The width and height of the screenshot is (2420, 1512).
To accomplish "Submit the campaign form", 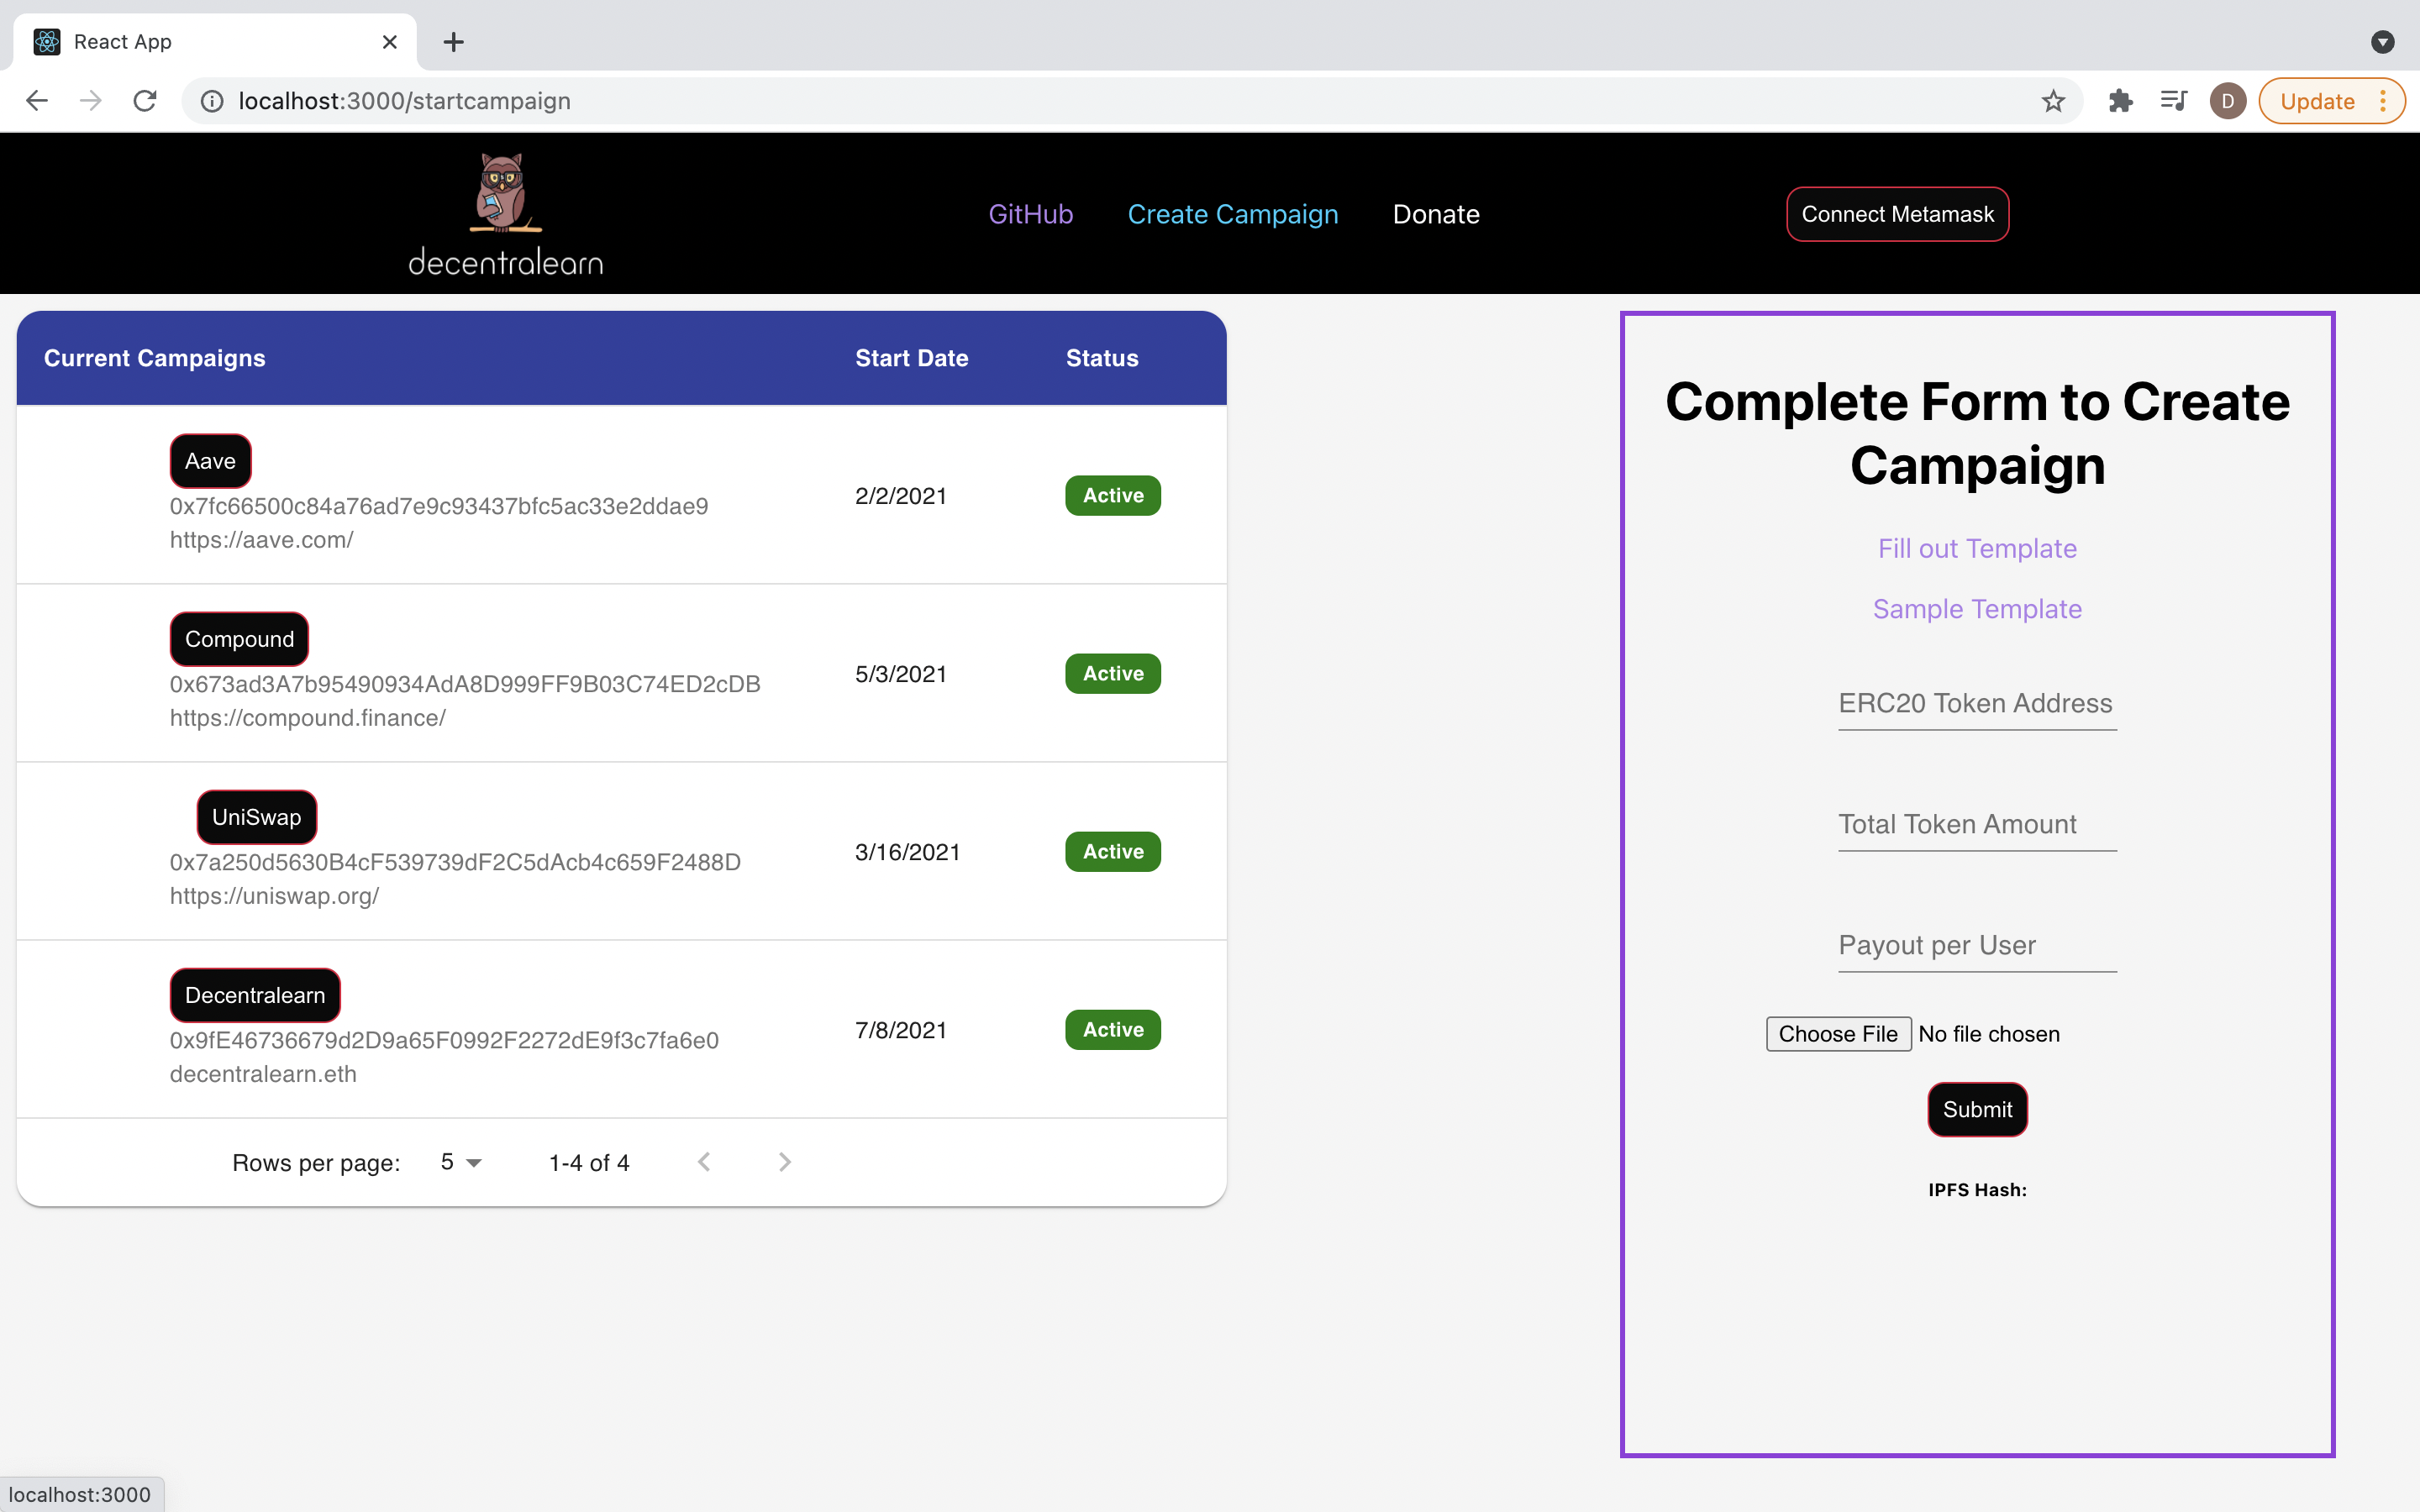I will 1977,1110.
